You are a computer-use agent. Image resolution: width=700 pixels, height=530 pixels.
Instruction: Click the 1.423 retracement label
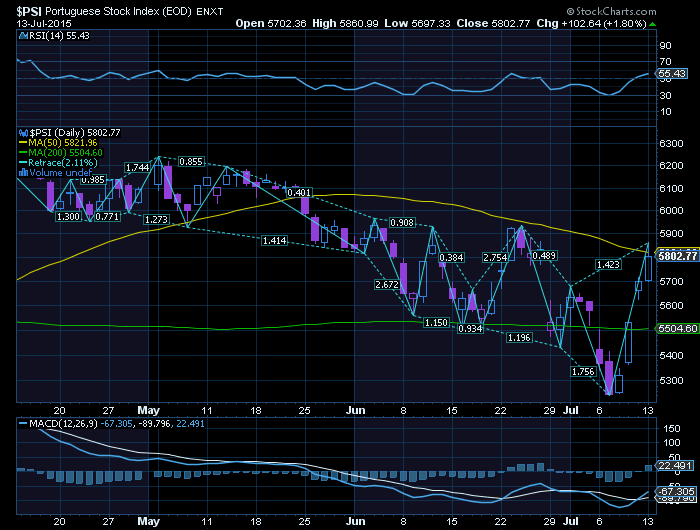(608, 265)
